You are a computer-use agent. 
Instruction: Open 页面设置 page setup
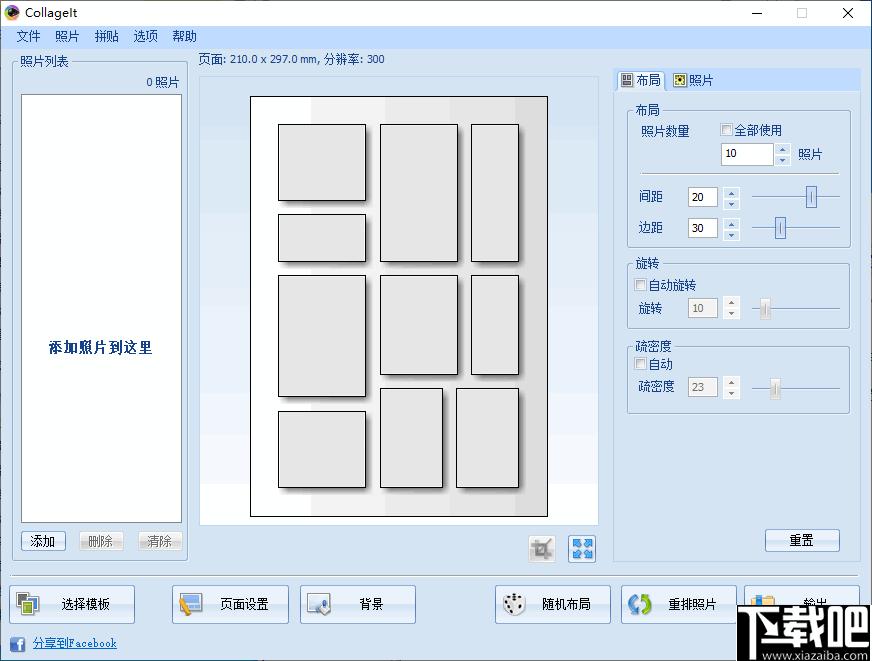(230, 604)
